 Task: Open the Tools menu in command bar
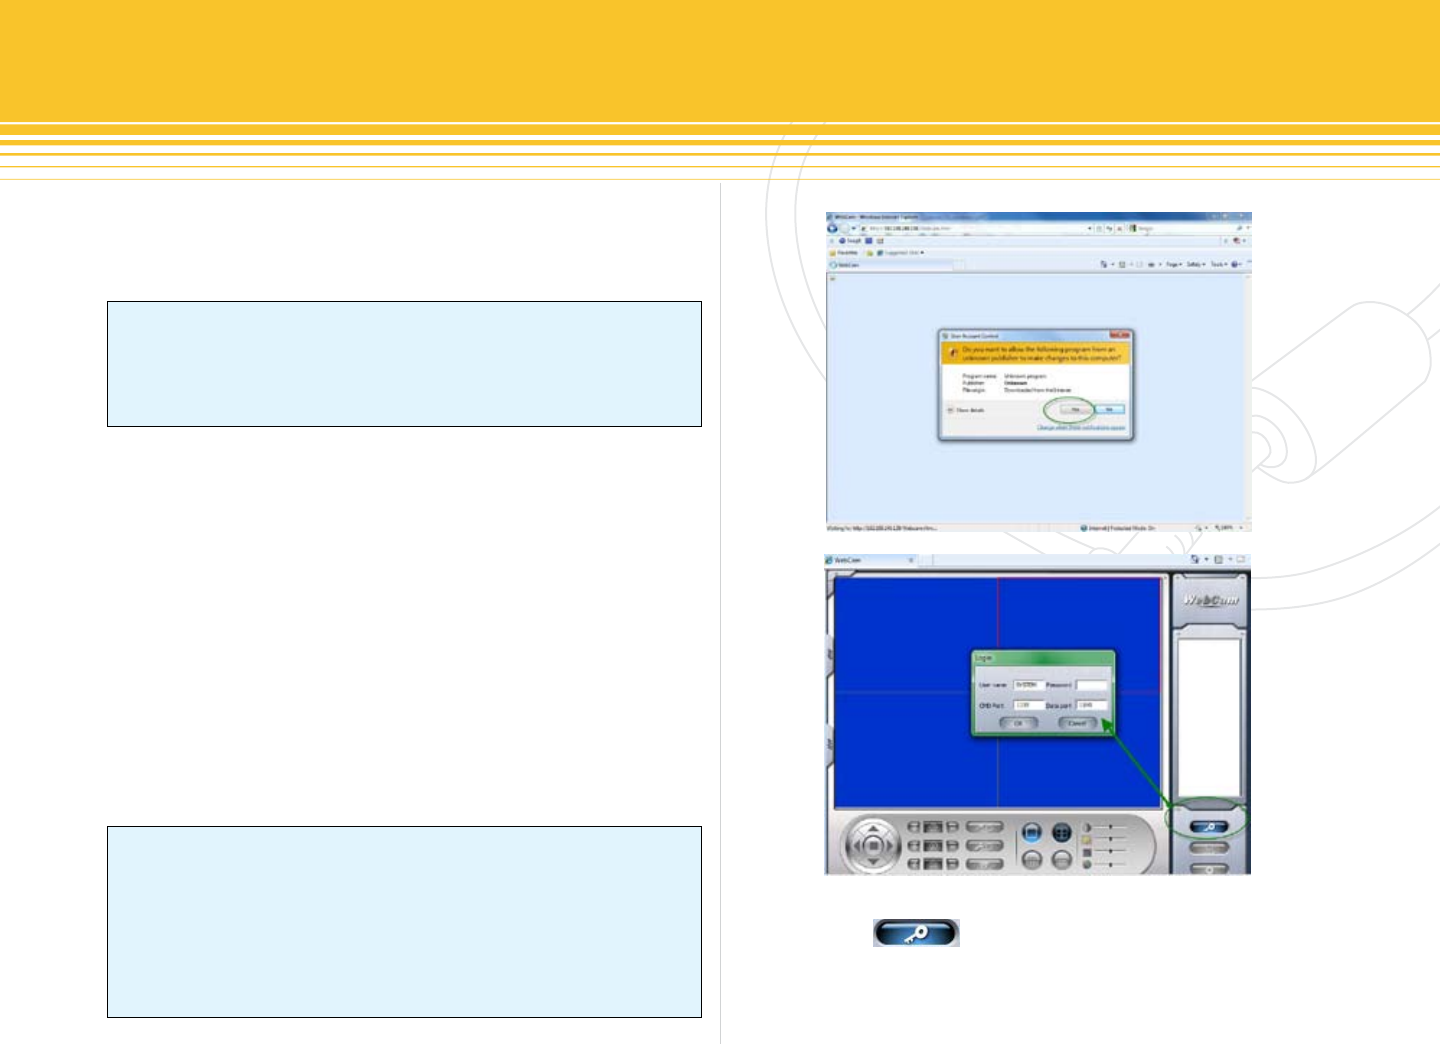[x=1218, y=265]
